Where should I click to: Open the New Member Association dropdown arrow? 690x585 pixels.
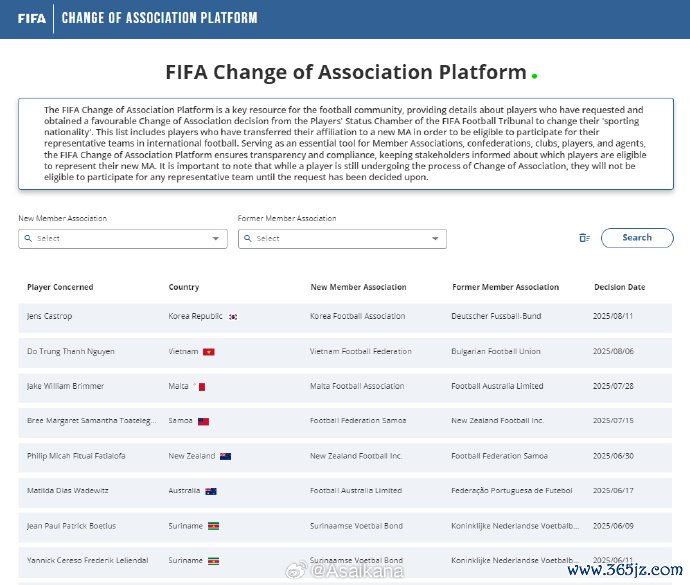pyautogui.click(x=215, y=239)
